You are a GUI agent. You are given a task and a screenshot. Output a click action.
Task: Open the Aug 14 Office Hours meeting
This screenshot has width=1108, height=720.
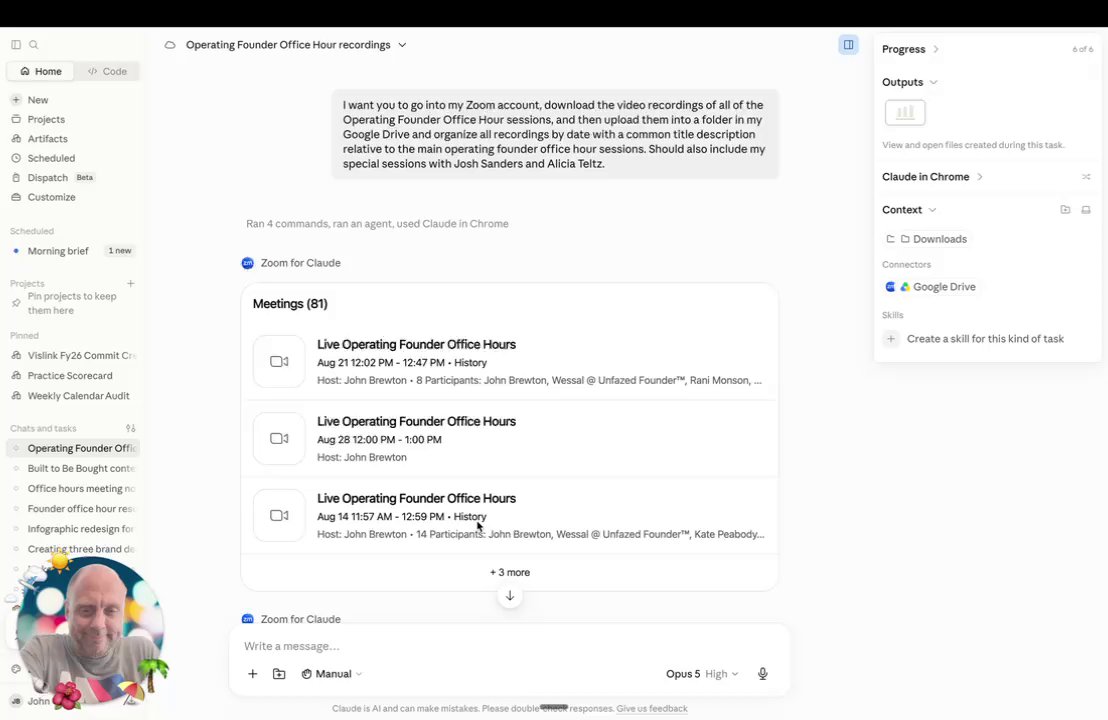509,516
